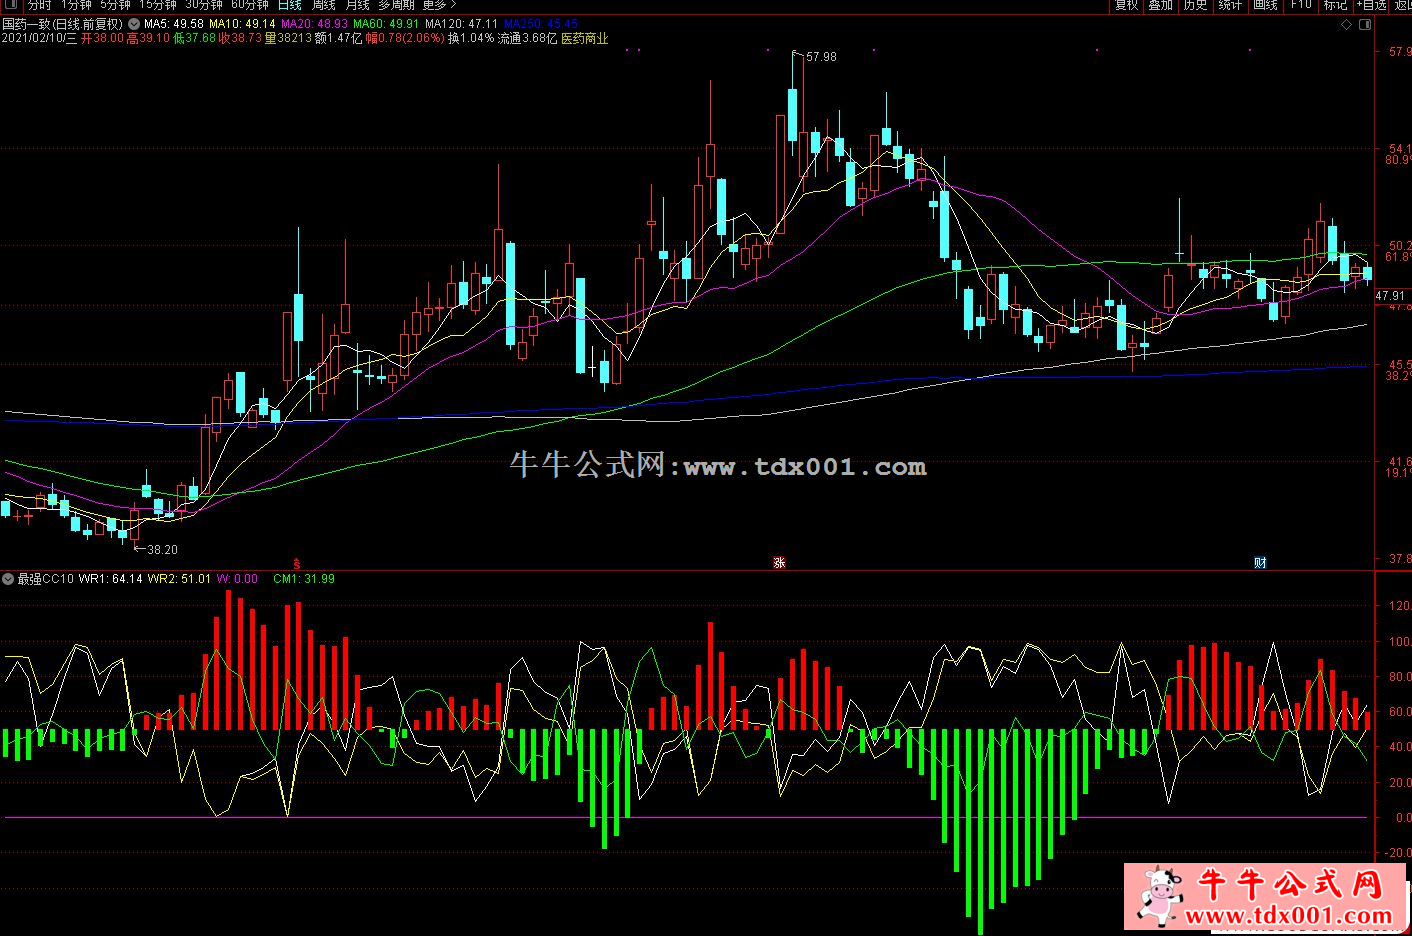
Task: Select the 日线 daily tab
Action: coord(289,5)
